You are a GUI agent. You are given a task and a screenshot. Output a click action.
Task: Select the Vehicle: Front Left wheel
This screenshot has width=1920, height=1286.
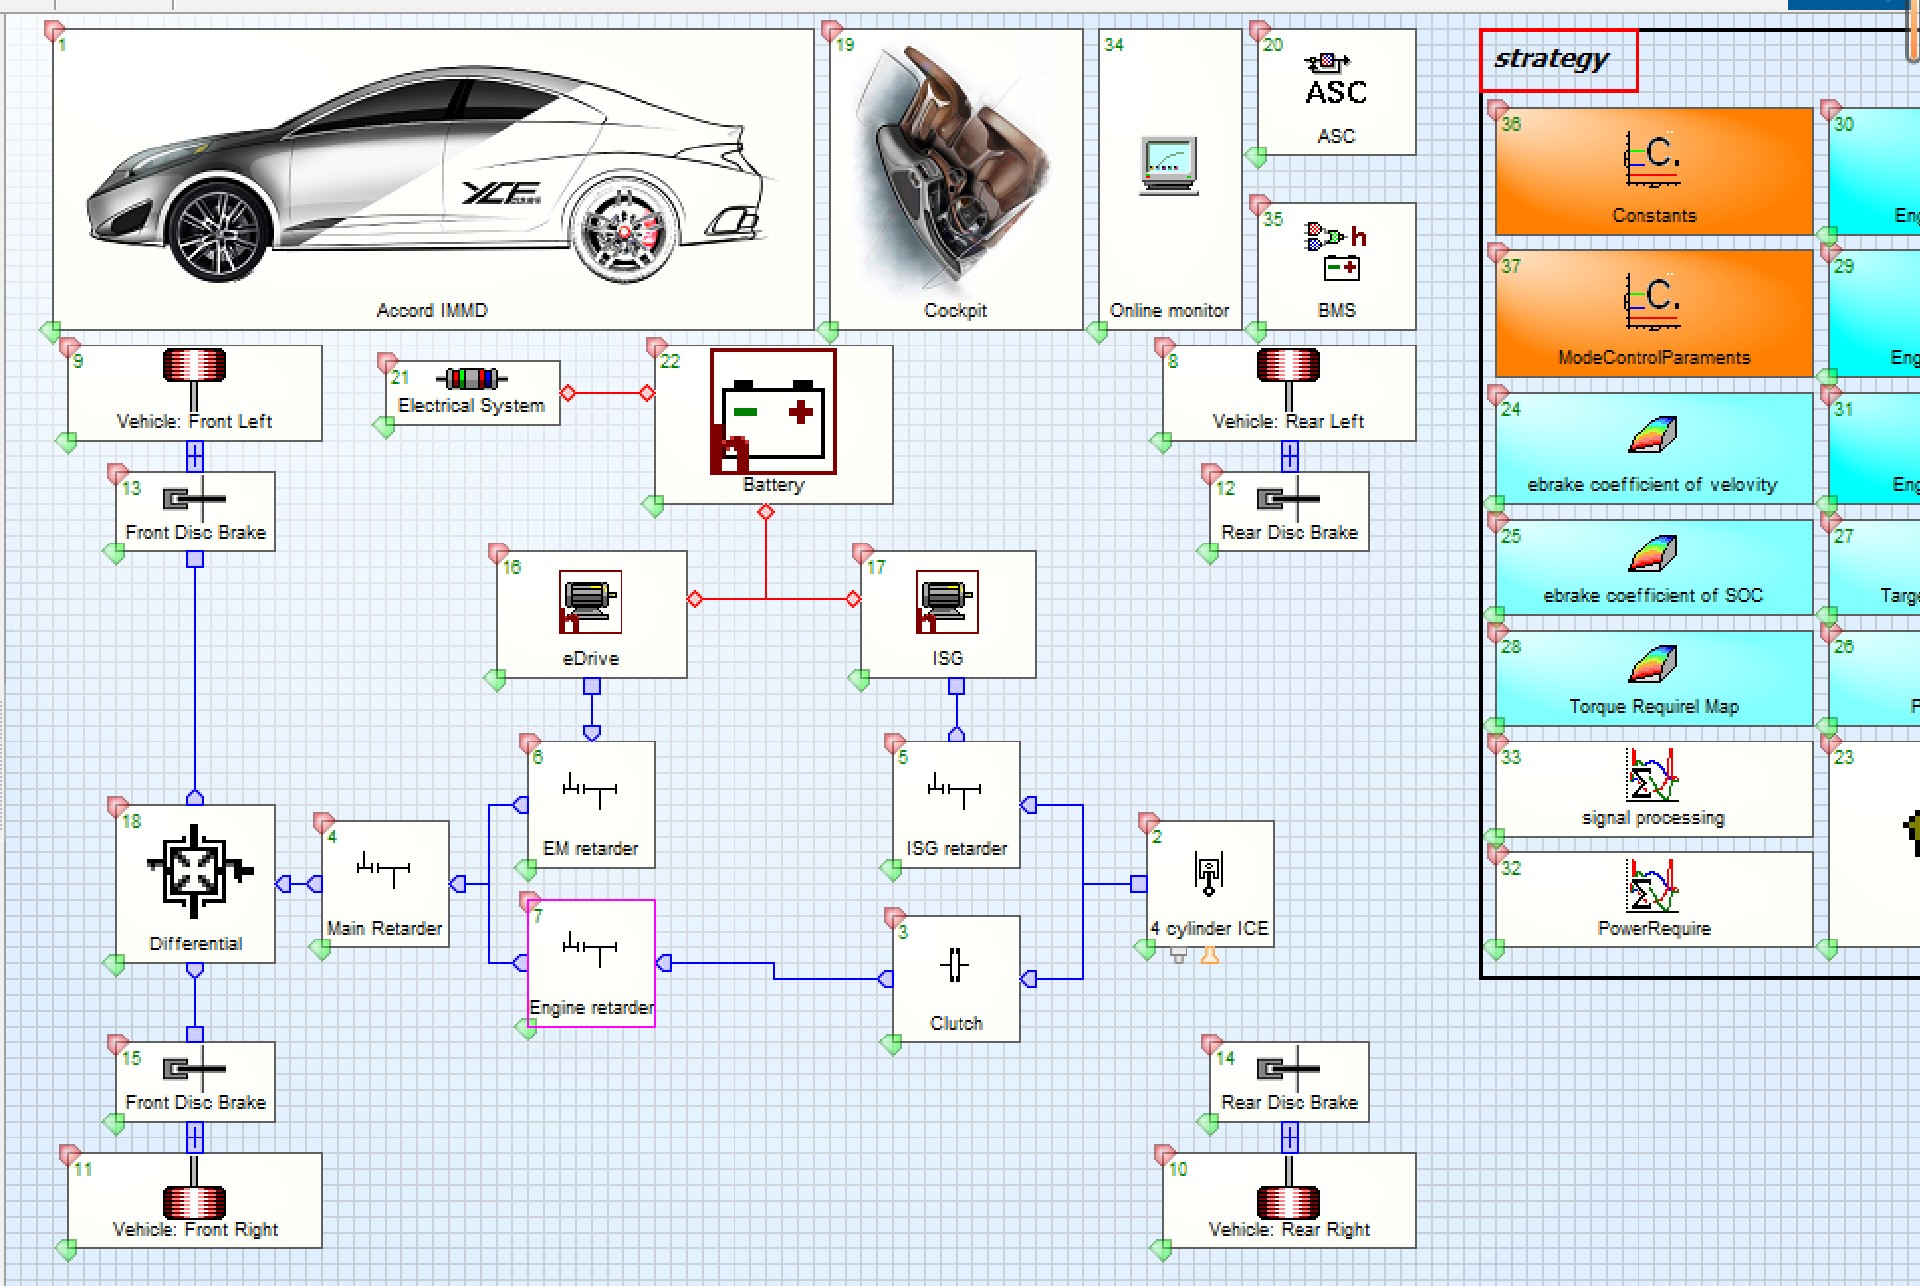[194, 367]
